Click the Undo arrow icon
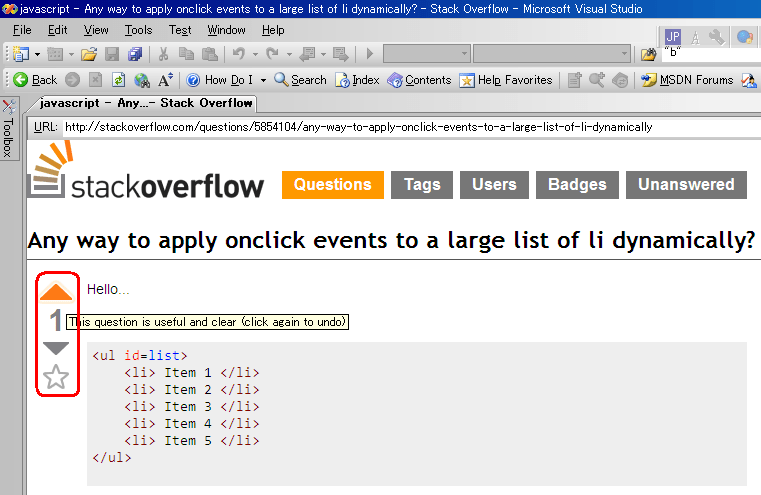 coord(239,53)
